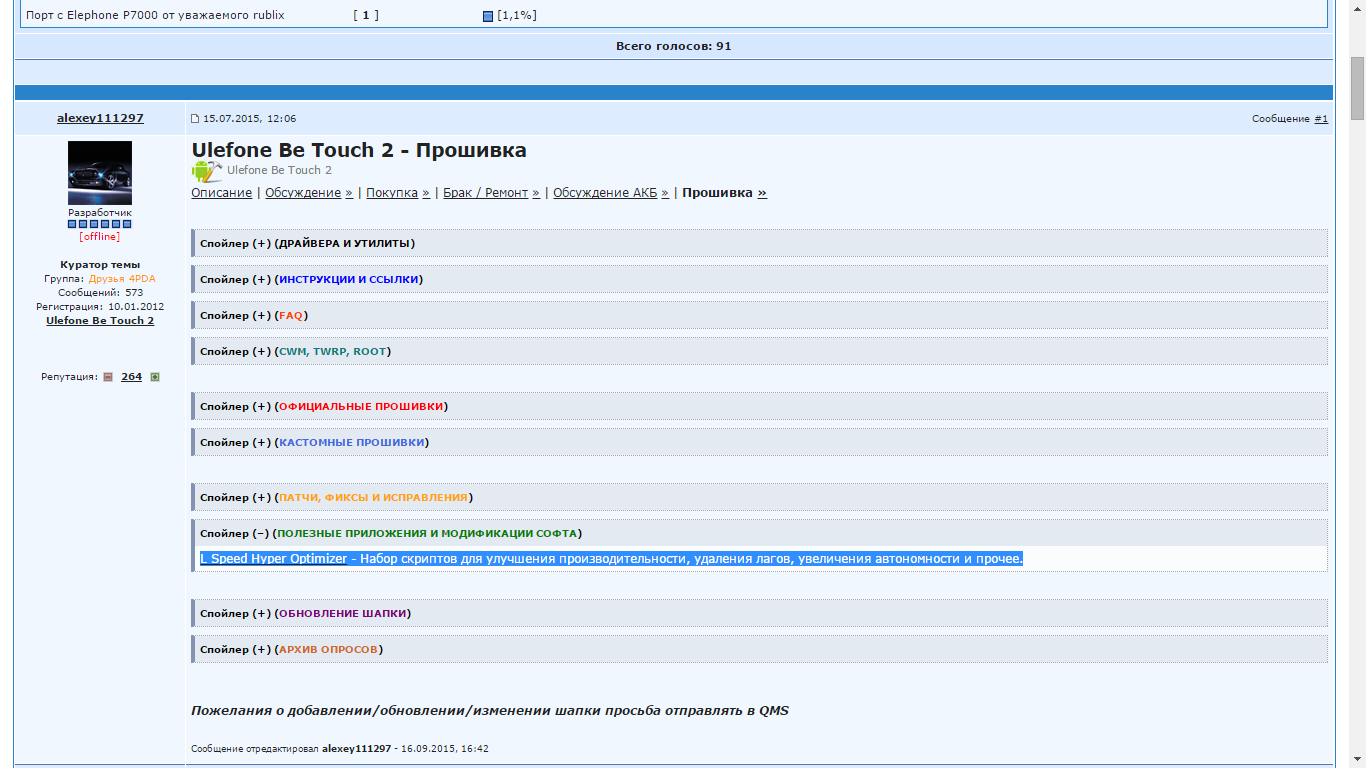Open the Обсуждение АКБ » link
The height and width of the screenshot is (768, 1366).
611,193
